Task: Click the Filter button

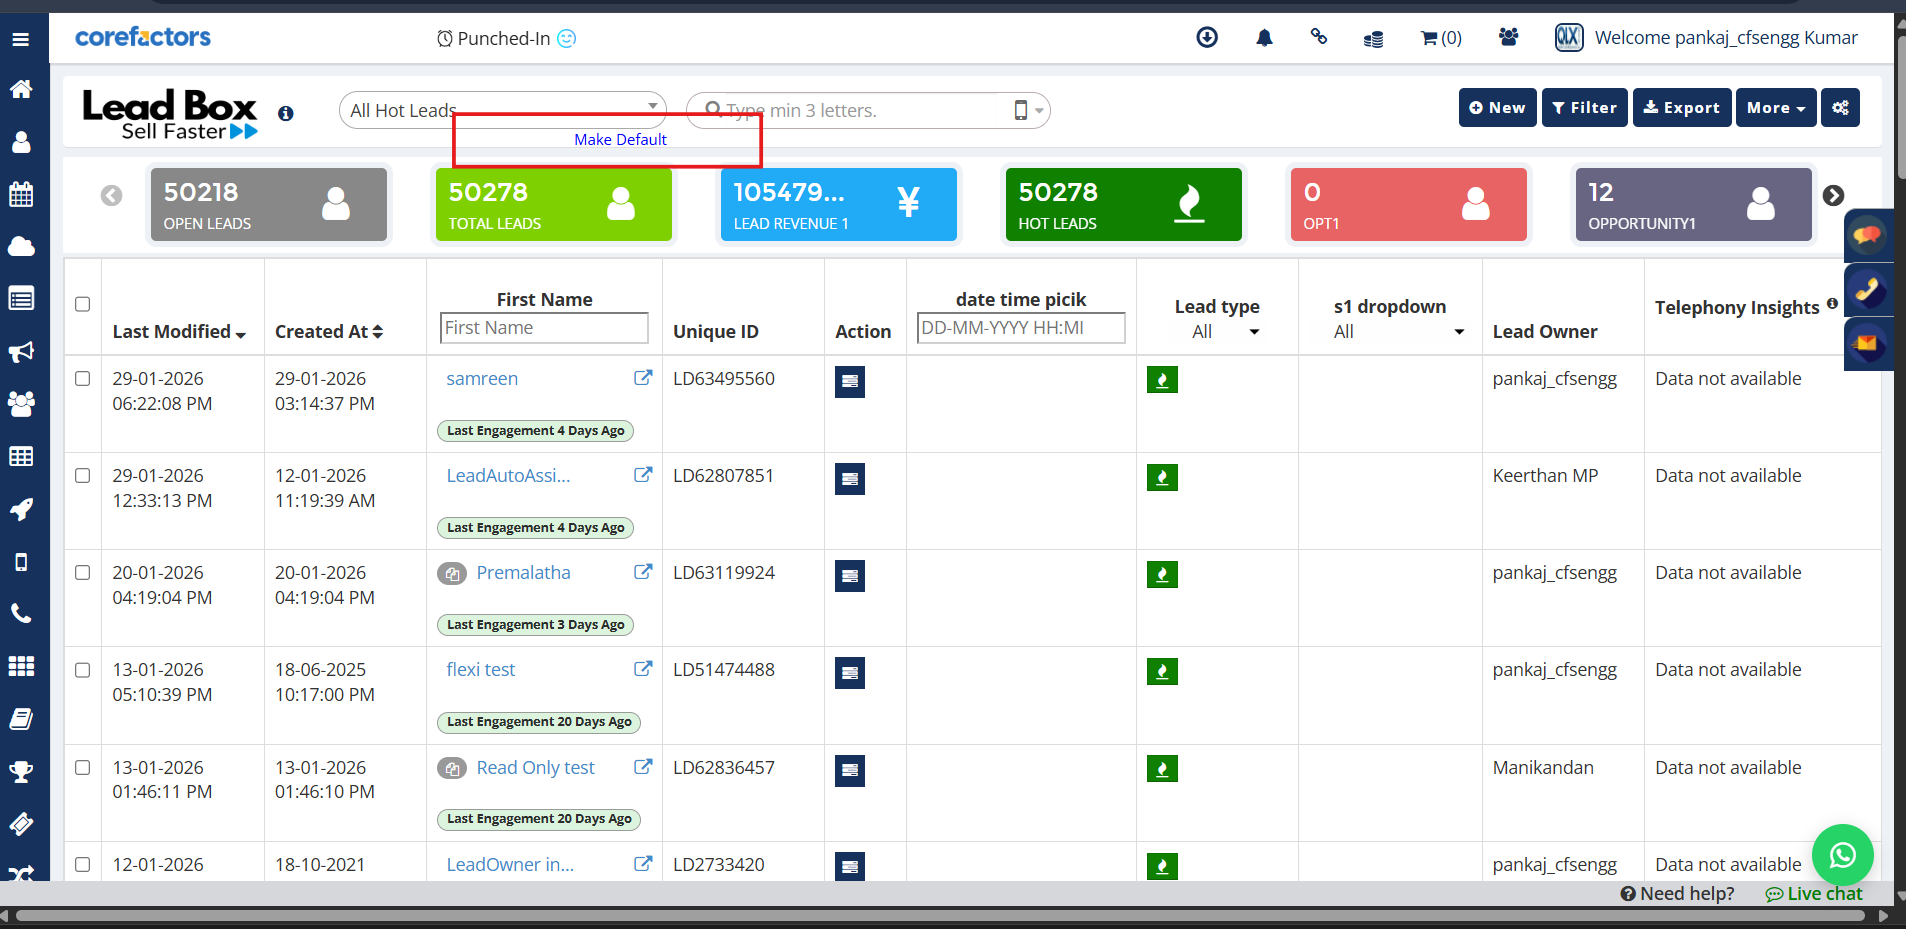Action: 1585,108
